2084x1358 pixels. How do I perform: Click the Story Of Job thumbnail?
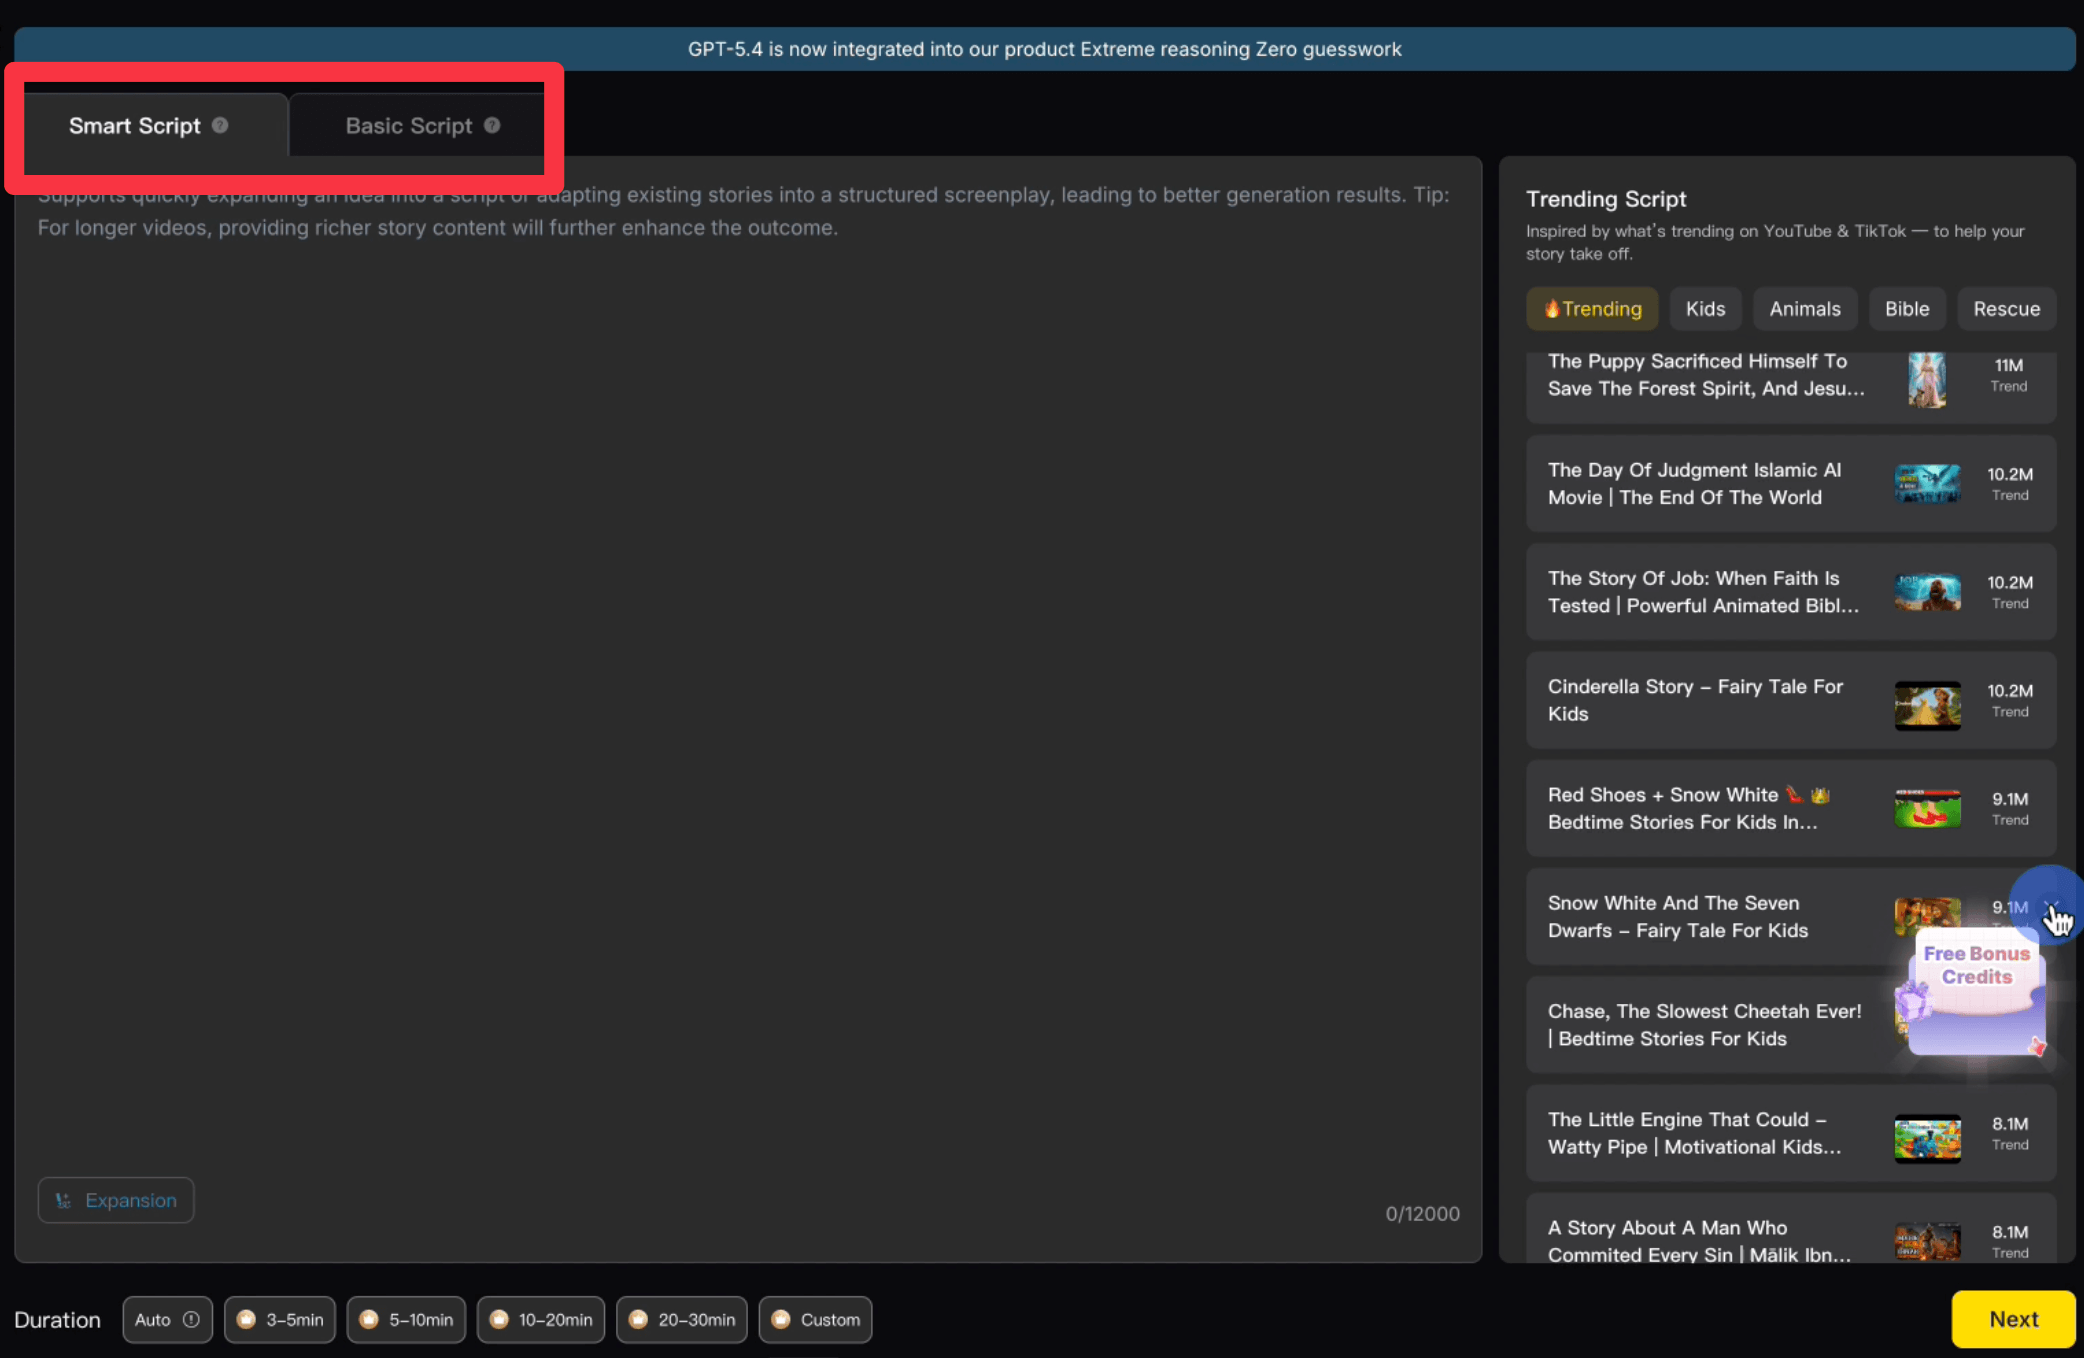coord(1927,592)
